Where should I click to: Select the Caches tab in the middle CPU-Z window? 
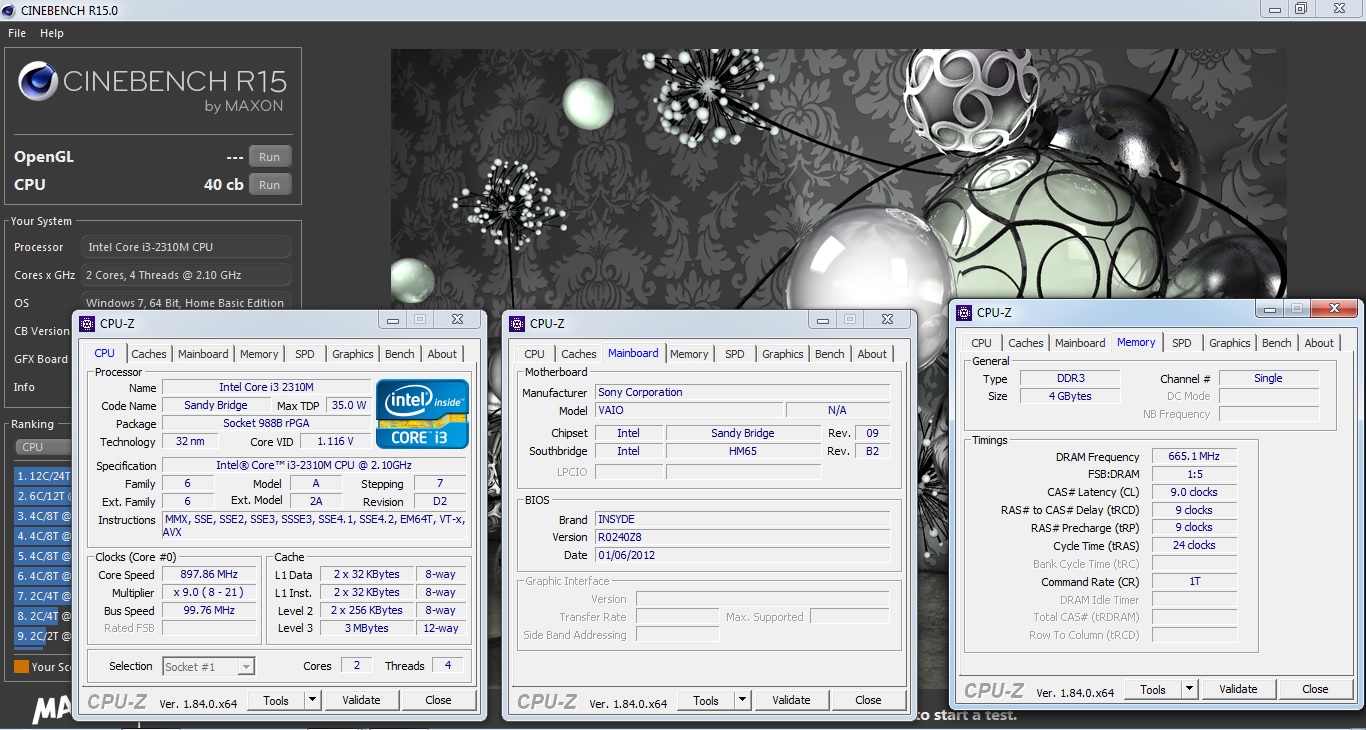click(x=579, y=354)
